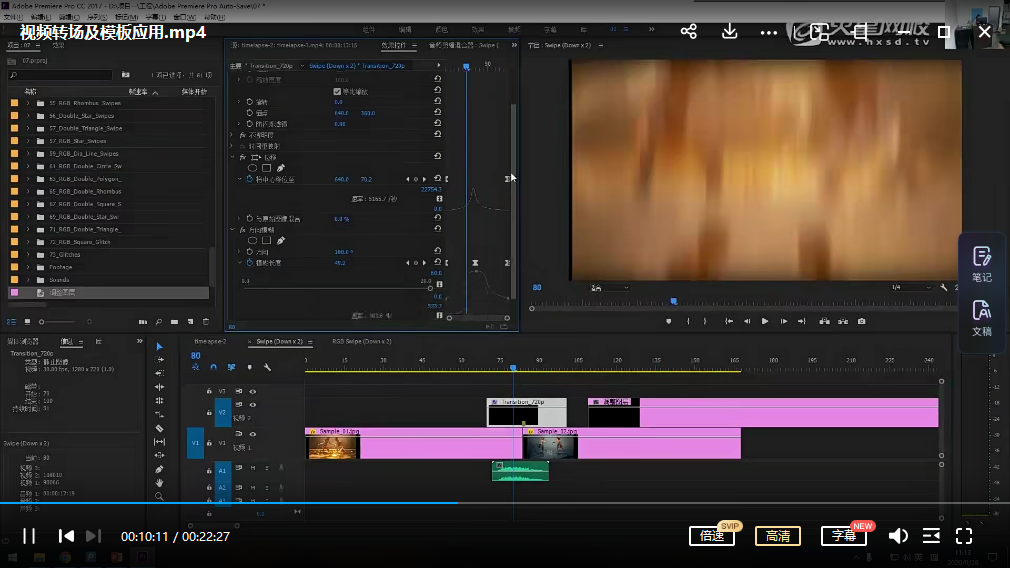Toggle V2 track eye visibility
The width and height of the screenshot is (1010, 568).
[x=252, y=405]
